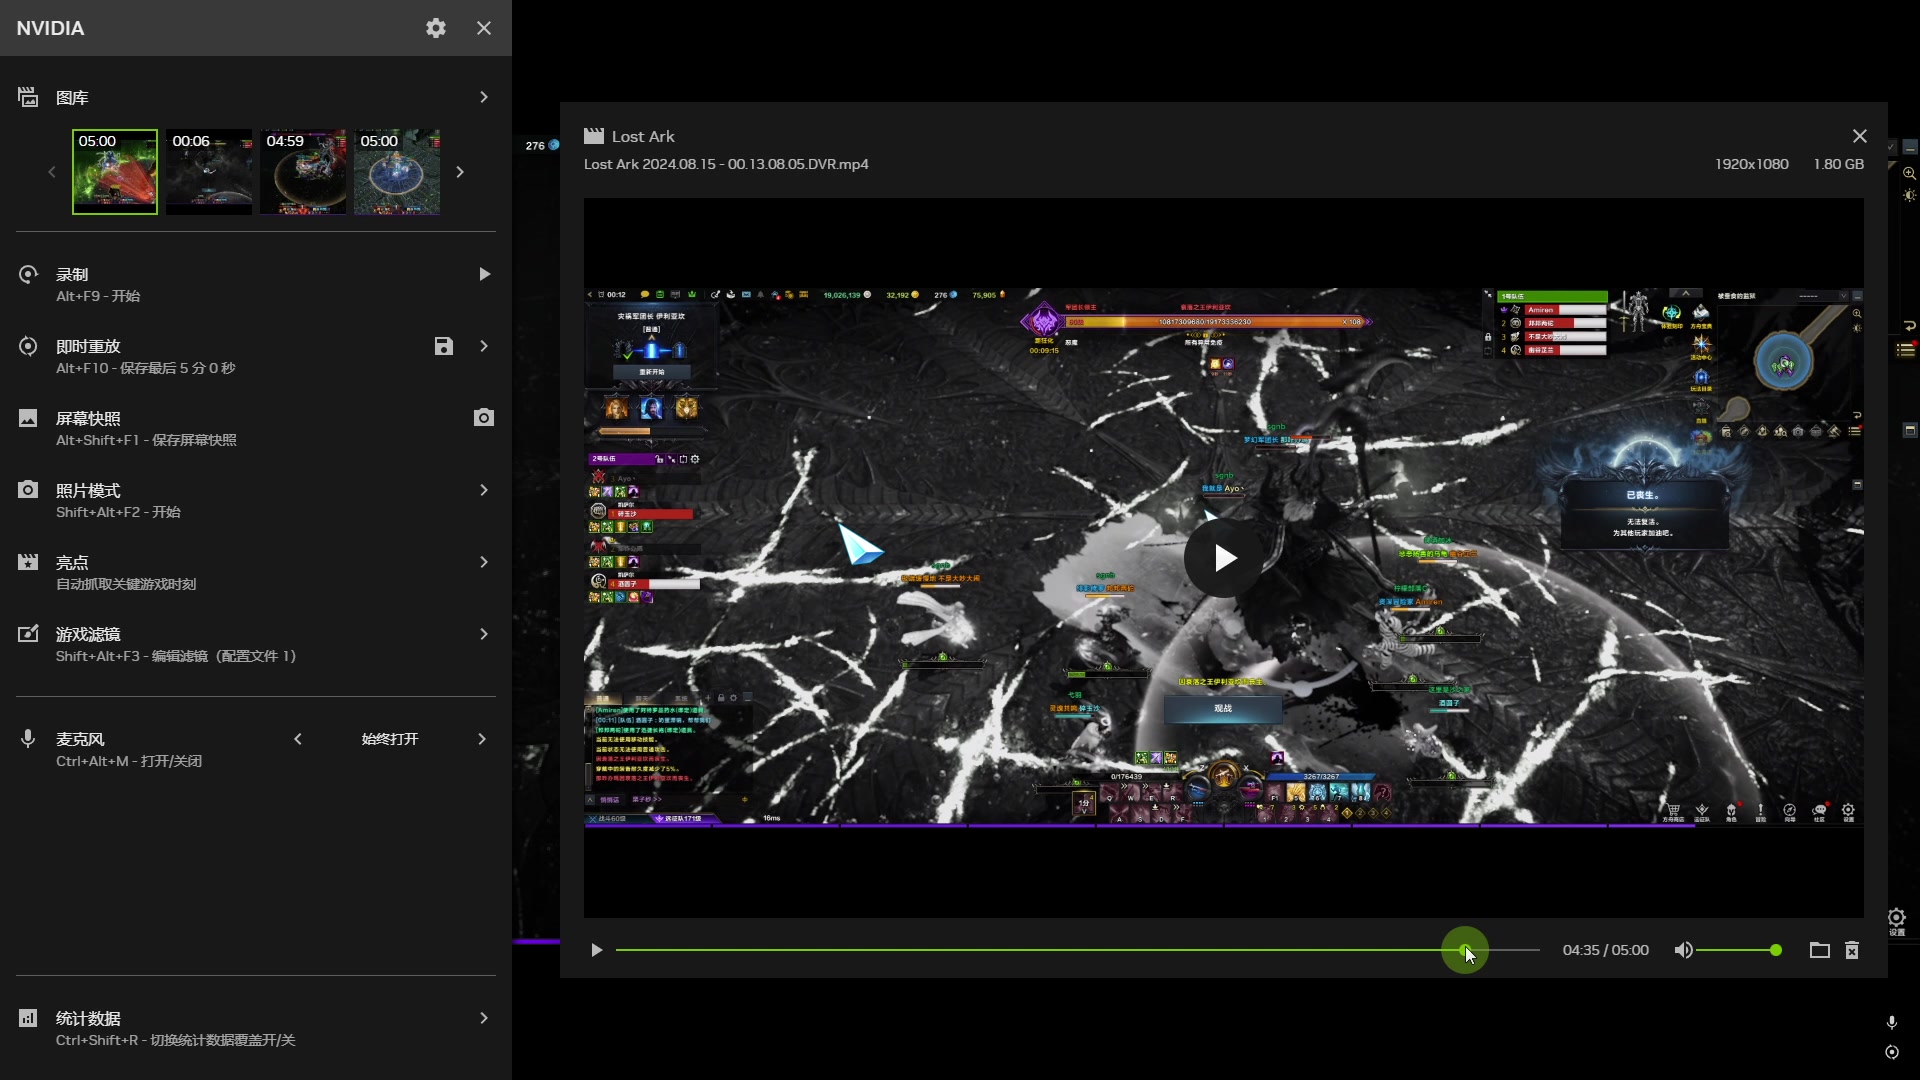Click the 屏幕快照 screenshot picture icon
The image size is (1920, 1080).
(28, 418)
